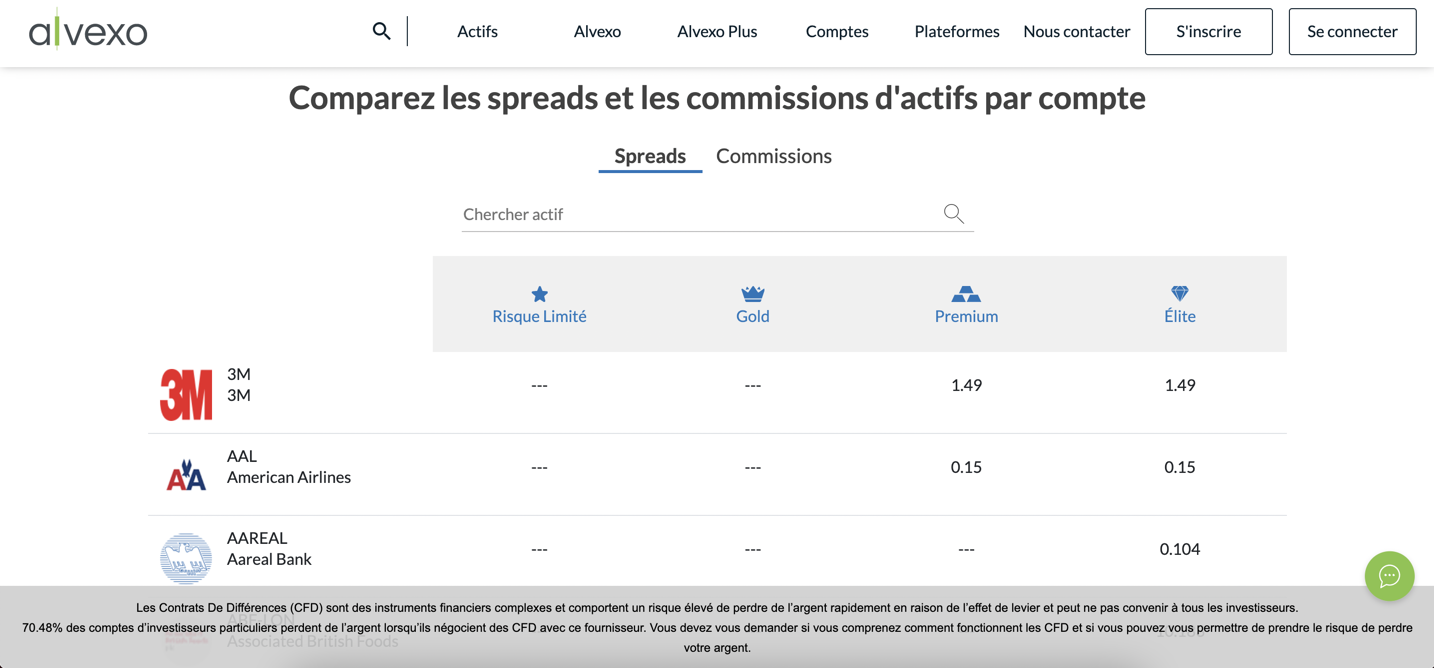Select the Spreads tab
This screenshot has width=1435, height=668.
click(x=650, y=156)
